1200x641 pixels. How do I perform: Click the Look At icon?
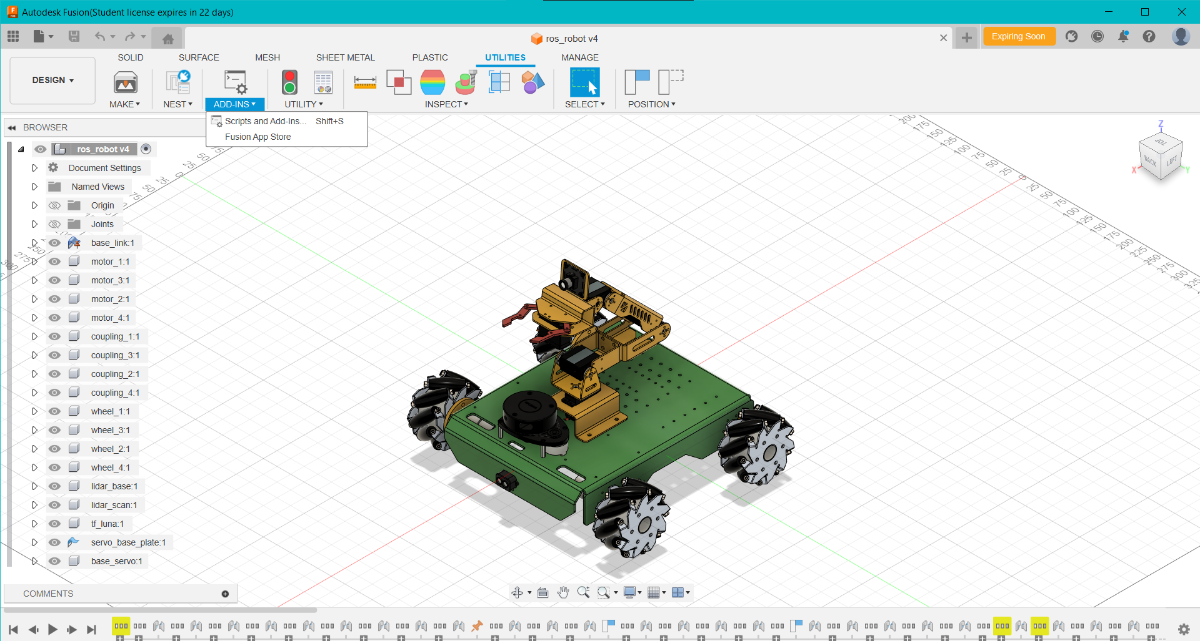point(542,592)
